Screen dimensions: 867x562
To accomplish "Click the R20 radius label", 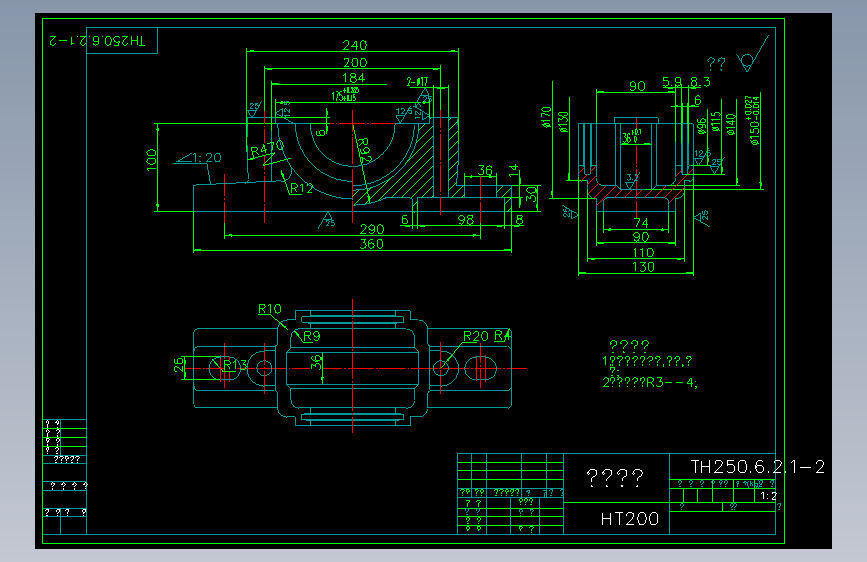I will point(476,336).
